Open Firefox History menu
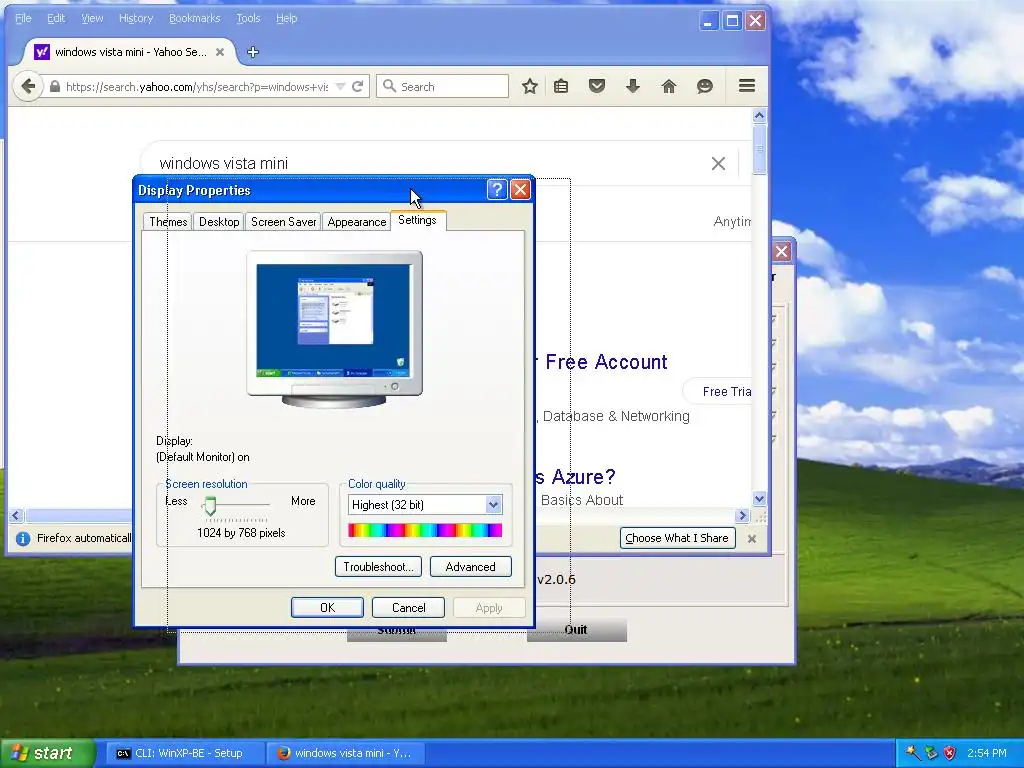 136,18
